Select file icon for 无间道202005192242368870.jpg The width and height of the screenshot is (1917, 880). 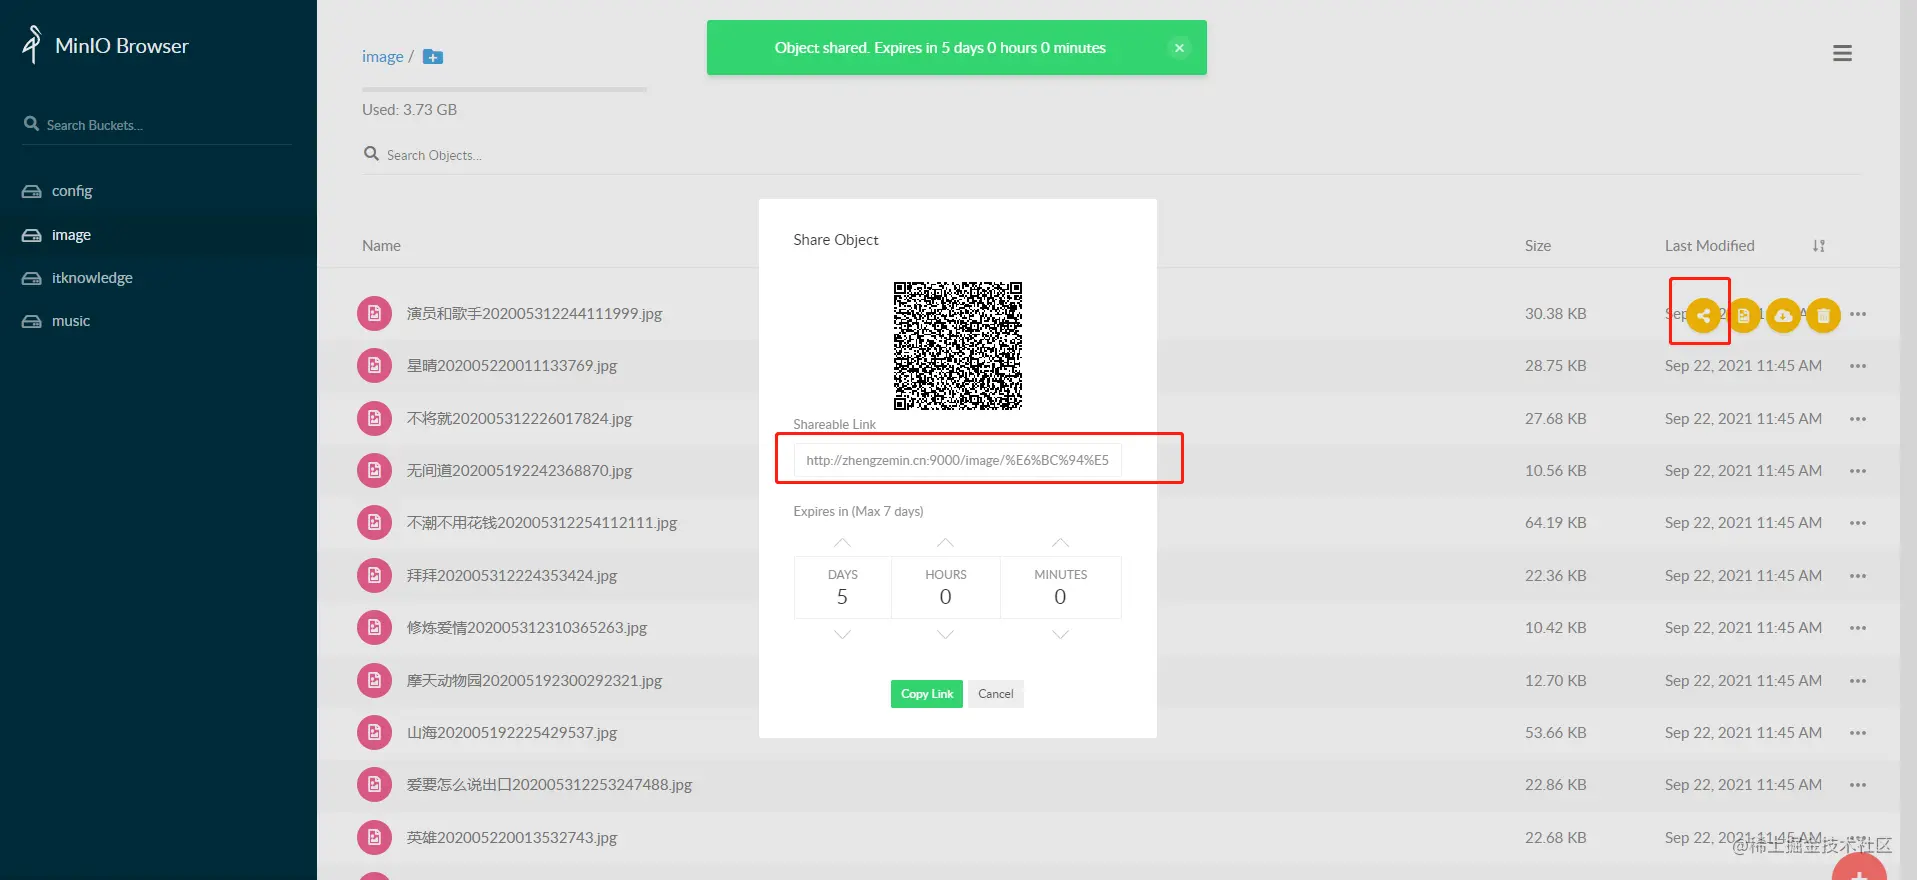[374, 470]
